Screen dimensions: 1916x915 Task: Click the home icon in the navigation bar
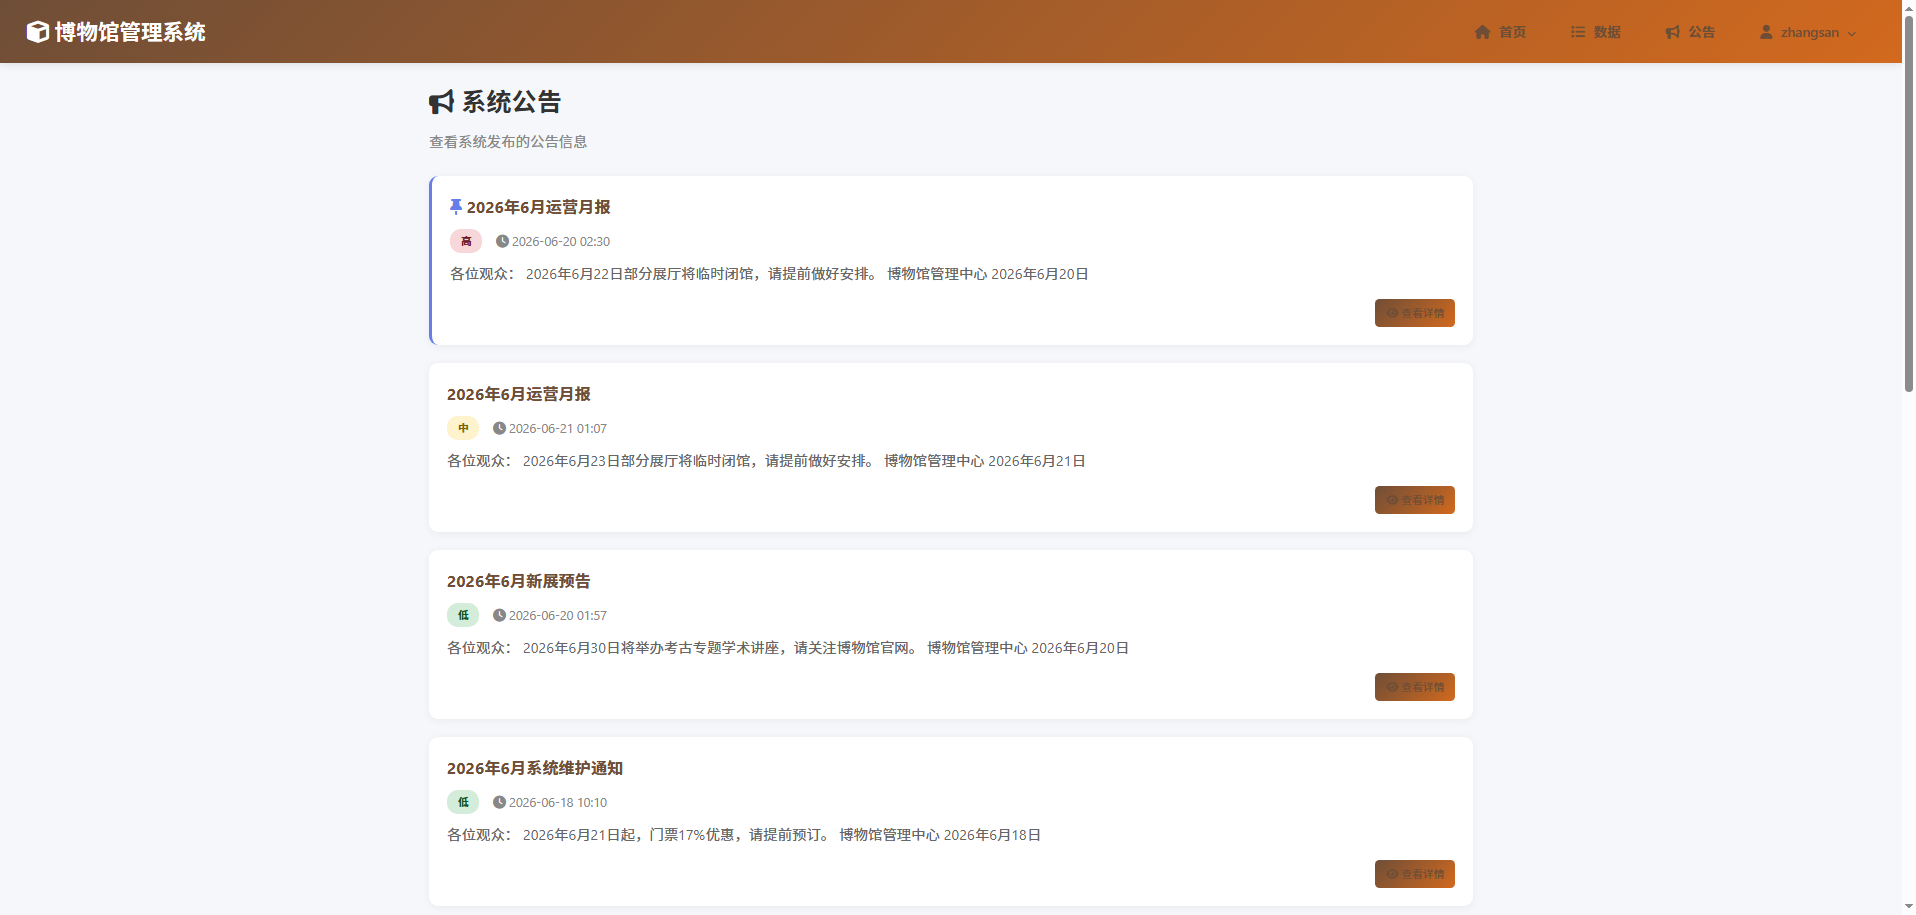pos(1483,32)
